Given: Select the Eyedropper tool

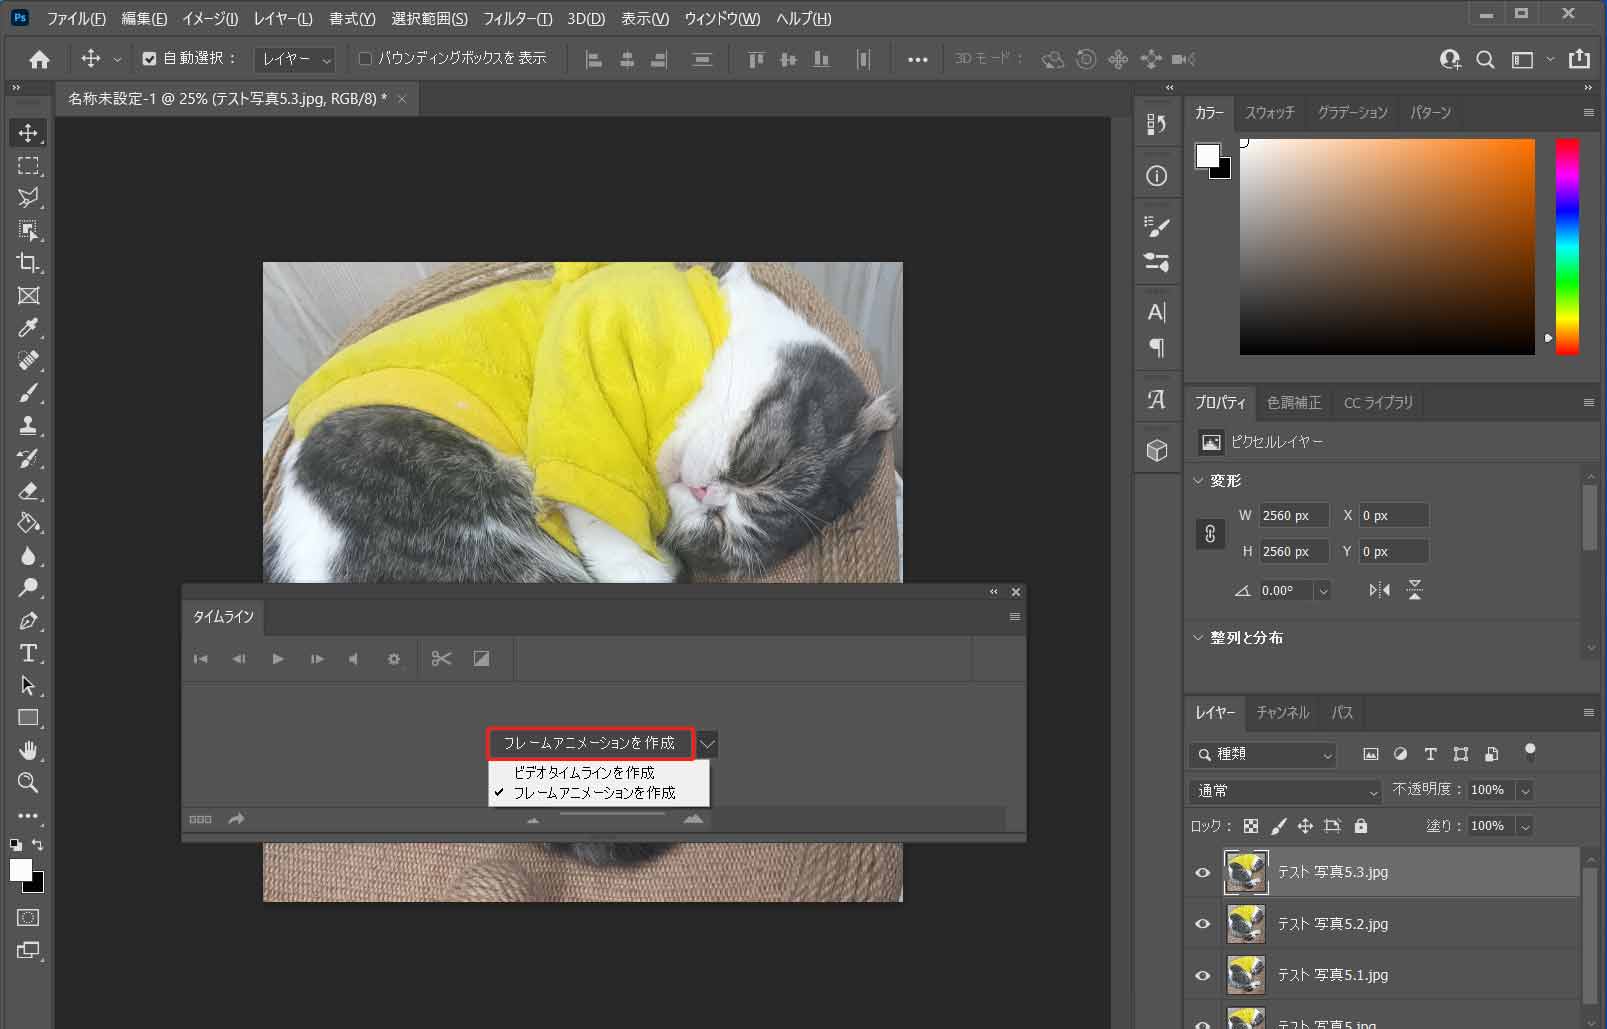Looking at the screenshot, I should tap(28, 328).
